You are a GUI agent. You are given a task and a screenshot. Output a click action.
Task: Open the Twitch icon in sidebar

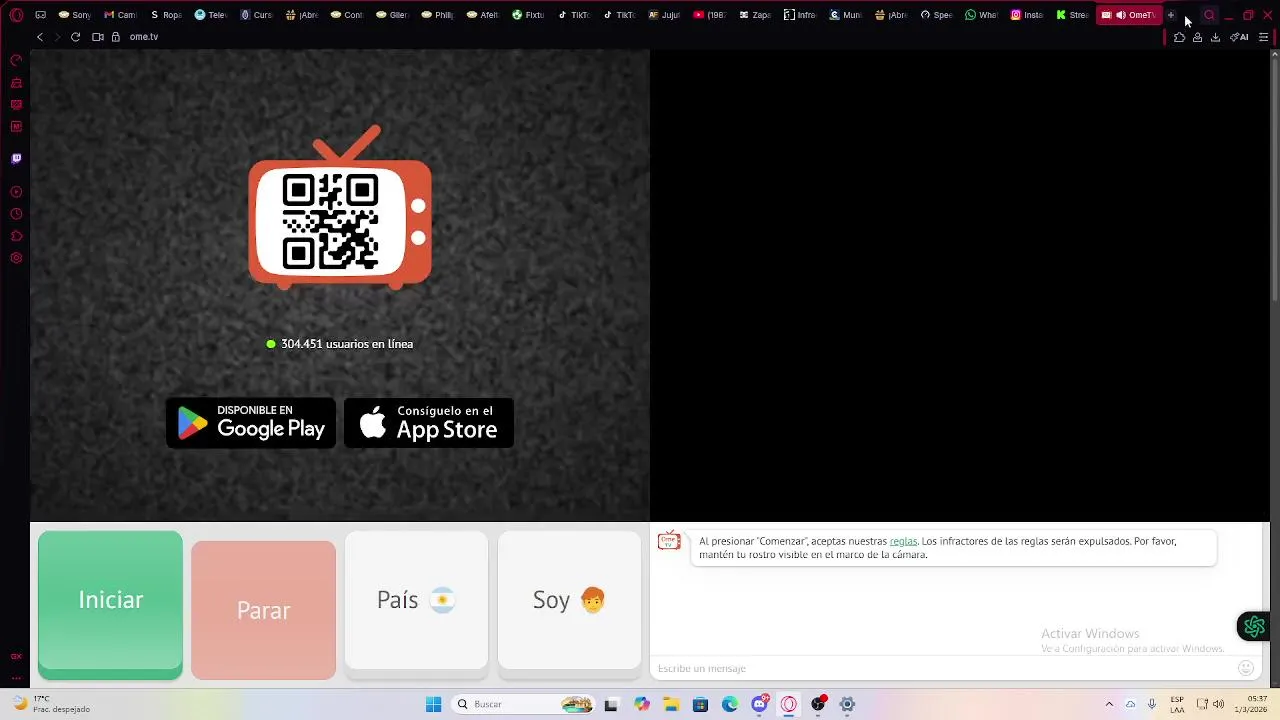click(x=16, y=158)
